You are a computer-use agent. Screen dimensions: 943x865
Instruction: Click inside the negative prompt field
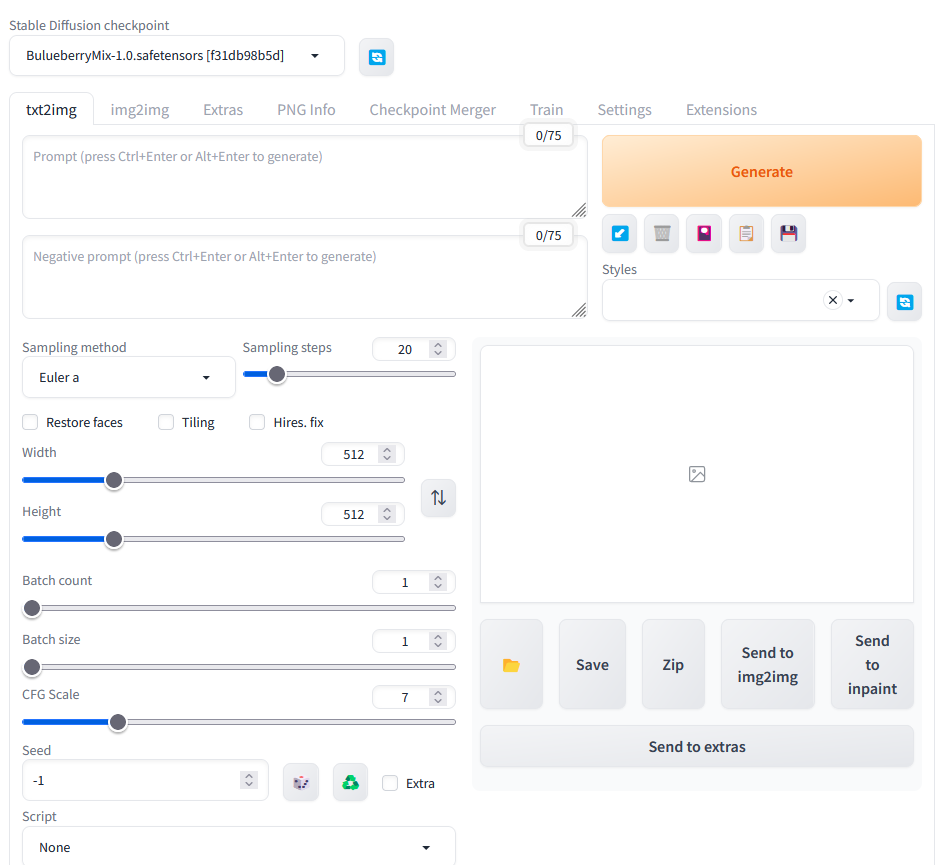300,276
